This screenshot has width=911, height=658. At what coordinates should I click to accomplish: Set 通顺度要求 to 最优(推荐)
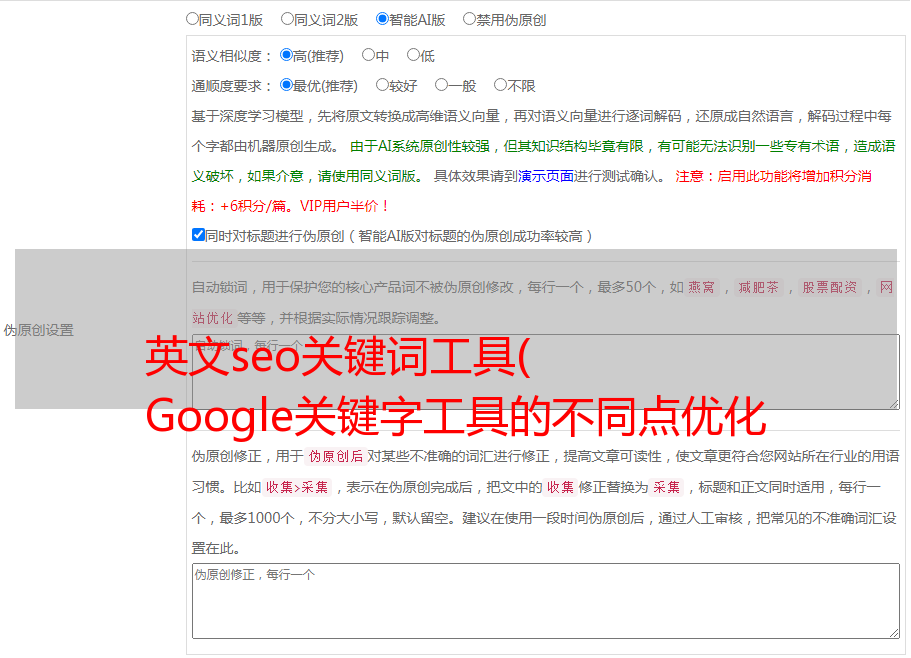click(x=286, y=85)
